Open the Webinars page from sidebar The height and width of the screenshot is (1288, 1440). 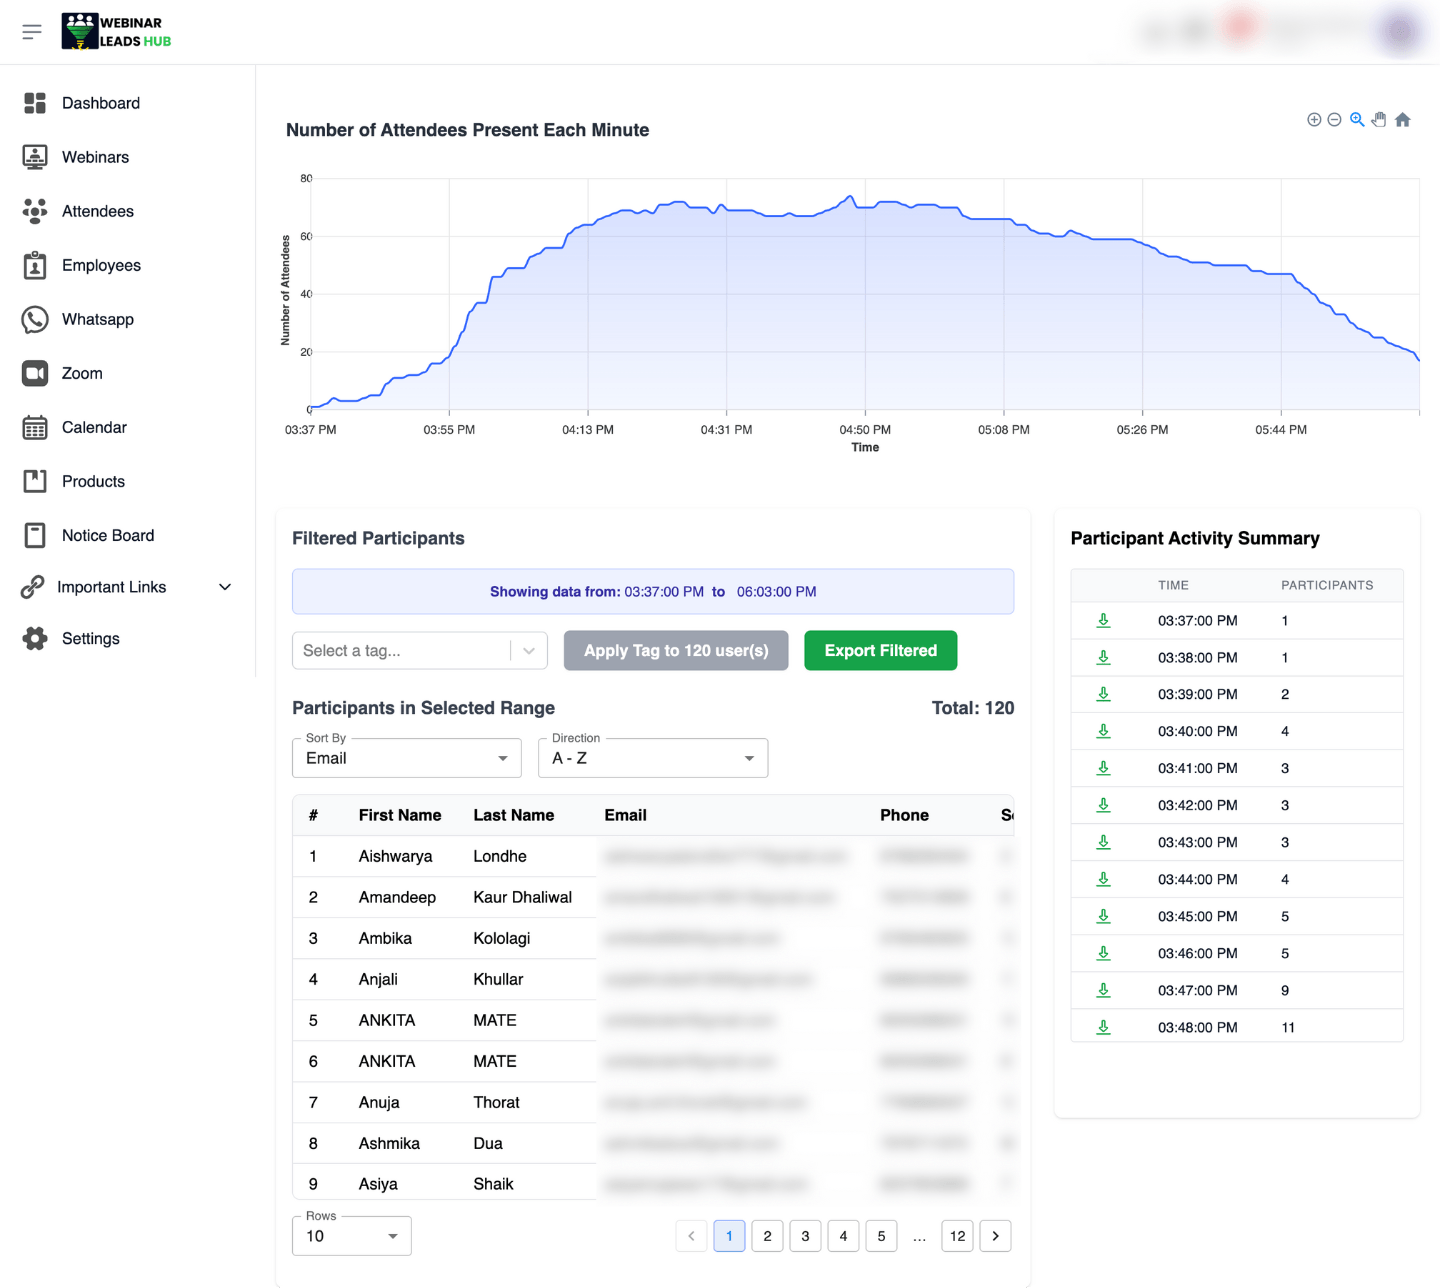(95, 158)
